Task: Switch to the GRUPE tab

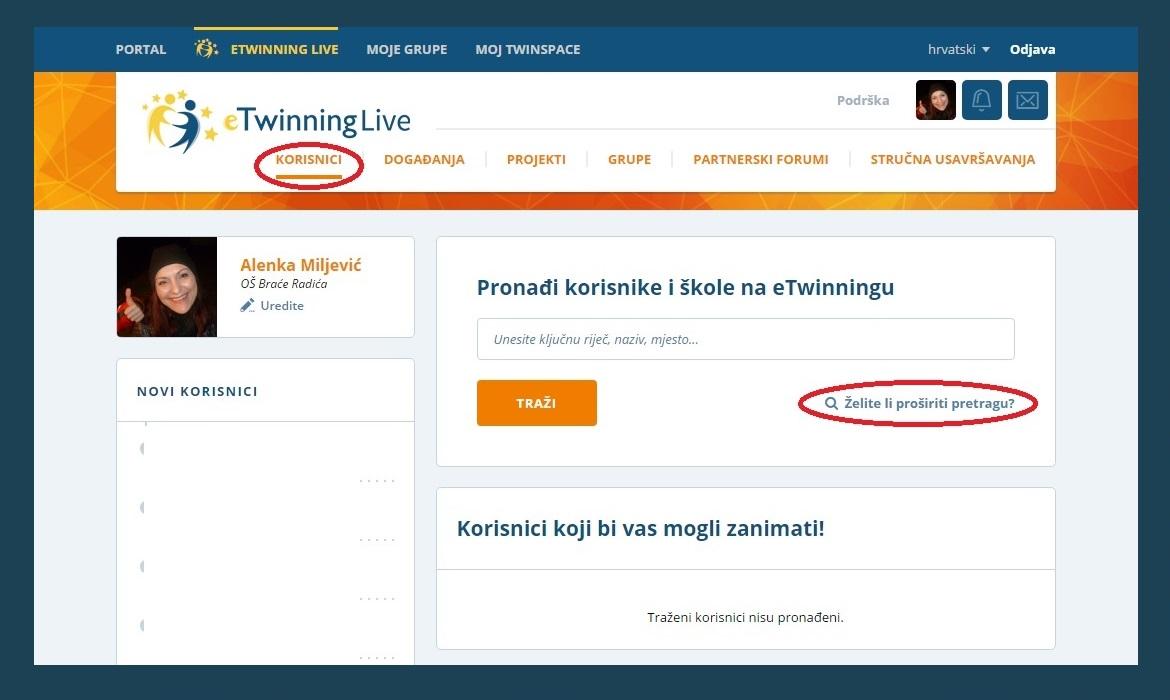Action: (629, 159)
